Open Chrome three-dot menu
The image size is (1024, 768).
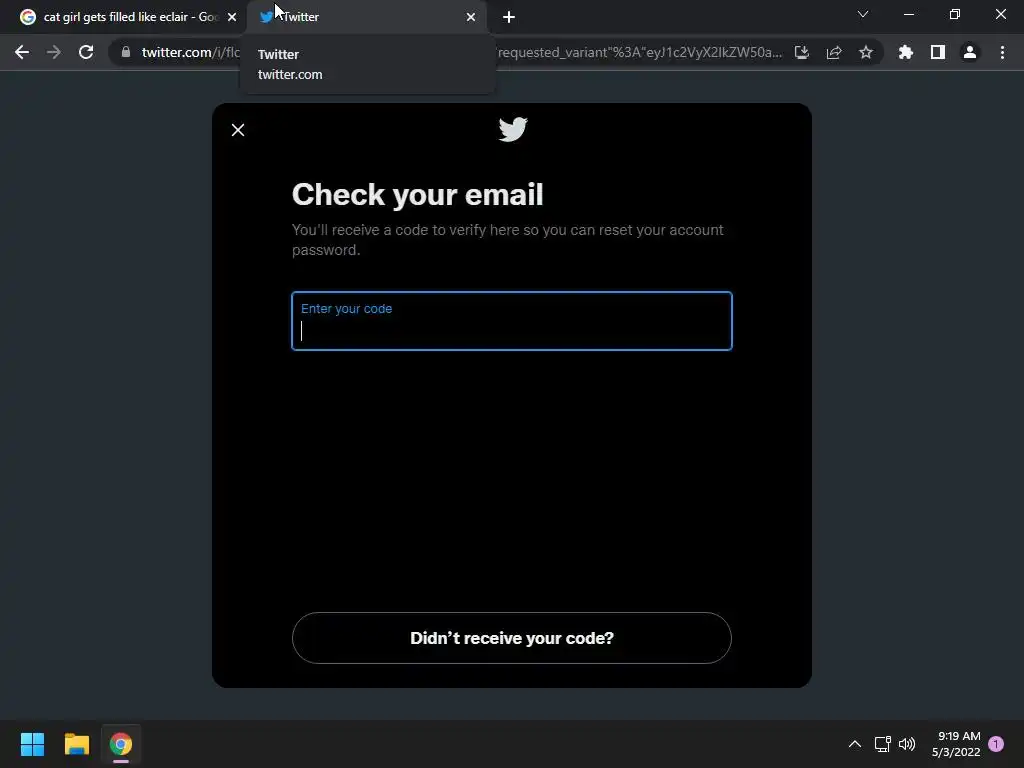point(1002,52)
